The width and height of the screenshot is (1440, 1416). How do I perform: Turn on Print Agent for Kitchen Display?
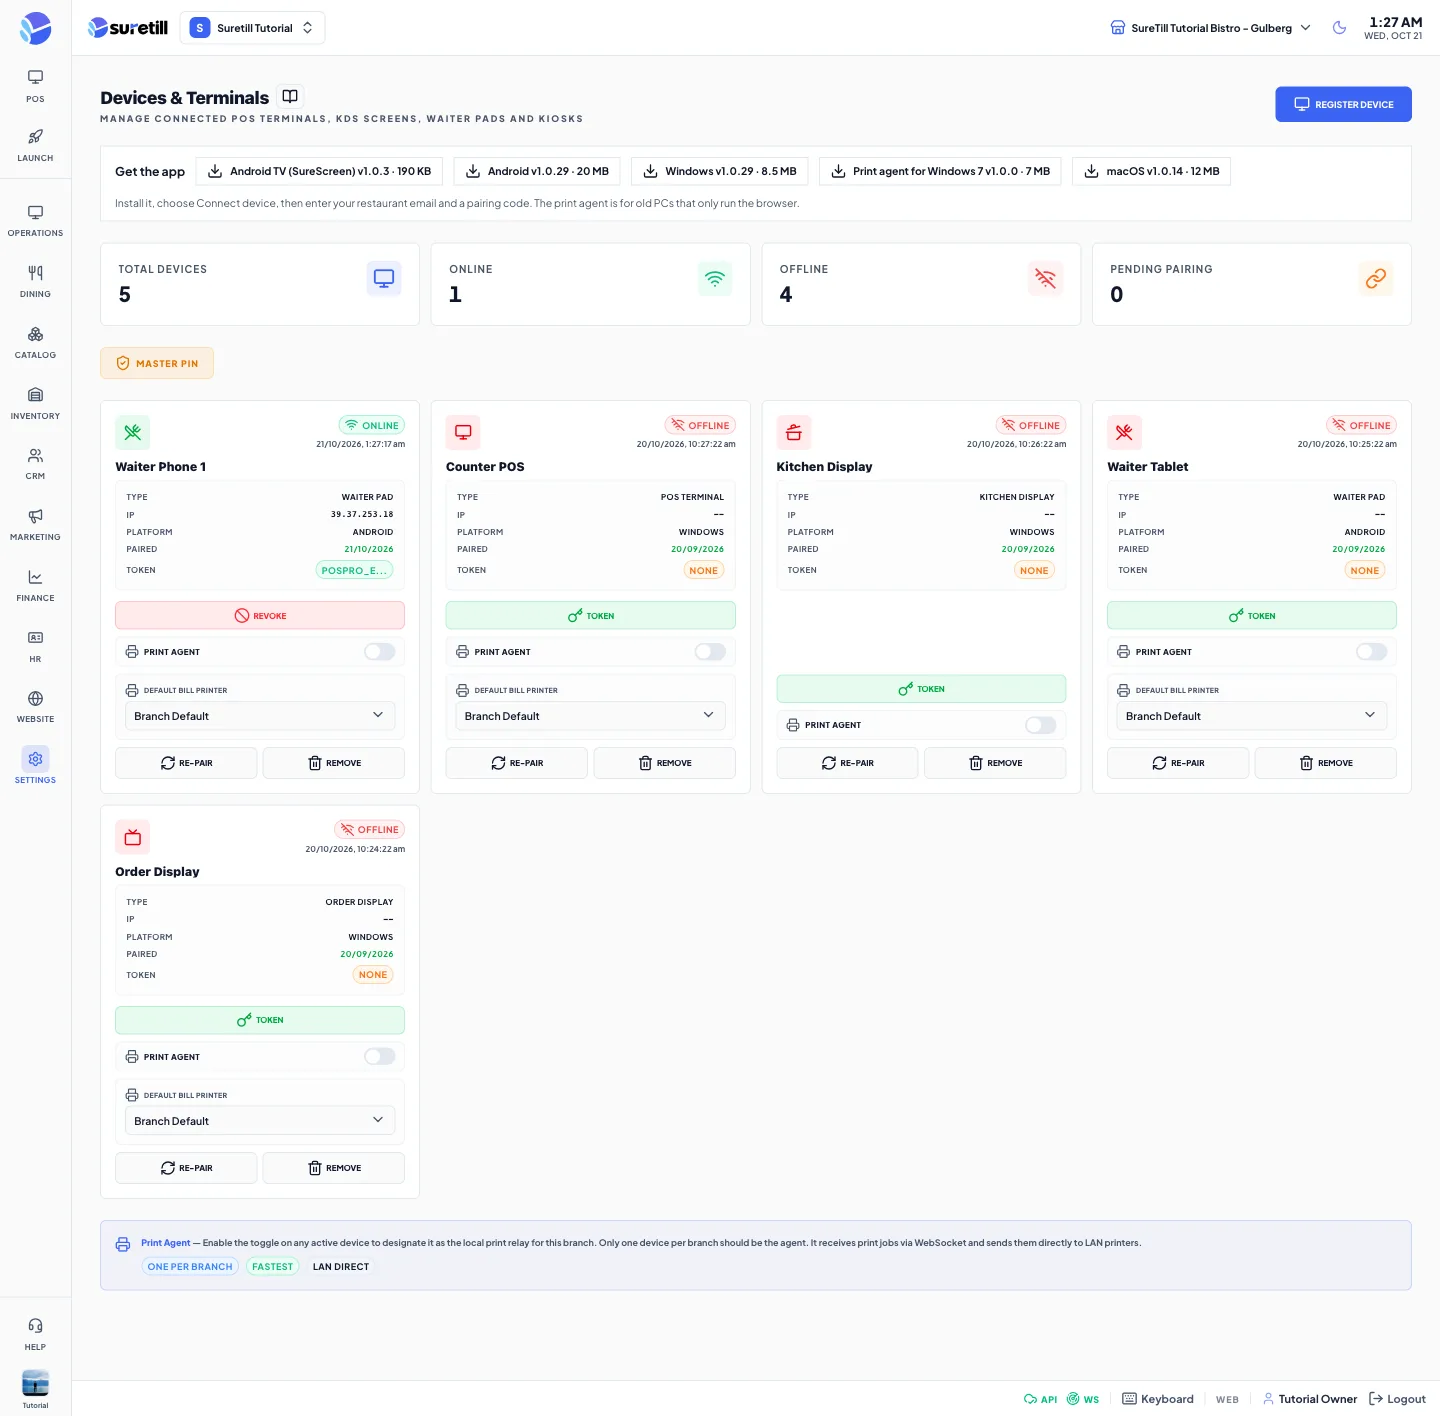click(x=1040, y=725)
